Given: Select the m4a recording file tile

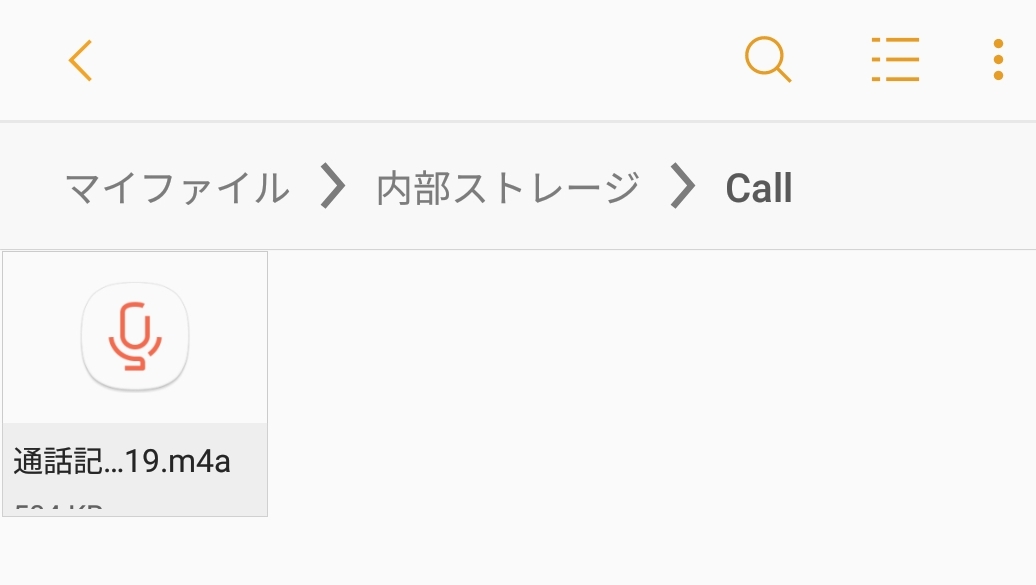Looking at the screenshot, I should 135,383.
